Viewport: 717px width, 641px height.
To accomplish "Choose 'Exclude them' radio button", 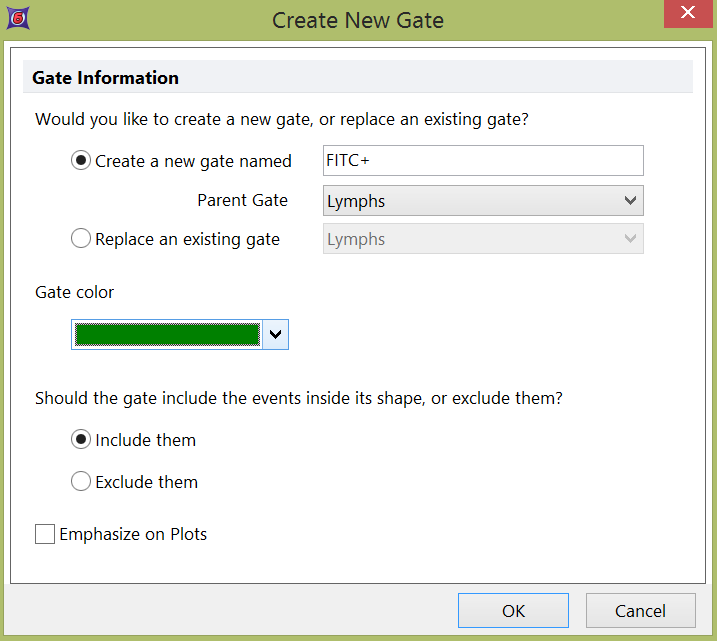I will click(x=81, y=482).
